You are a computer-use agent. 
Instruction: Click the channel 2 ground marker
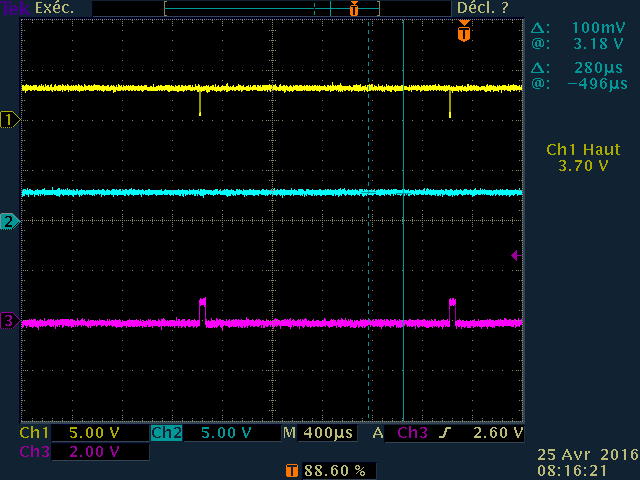pos(10,221)
